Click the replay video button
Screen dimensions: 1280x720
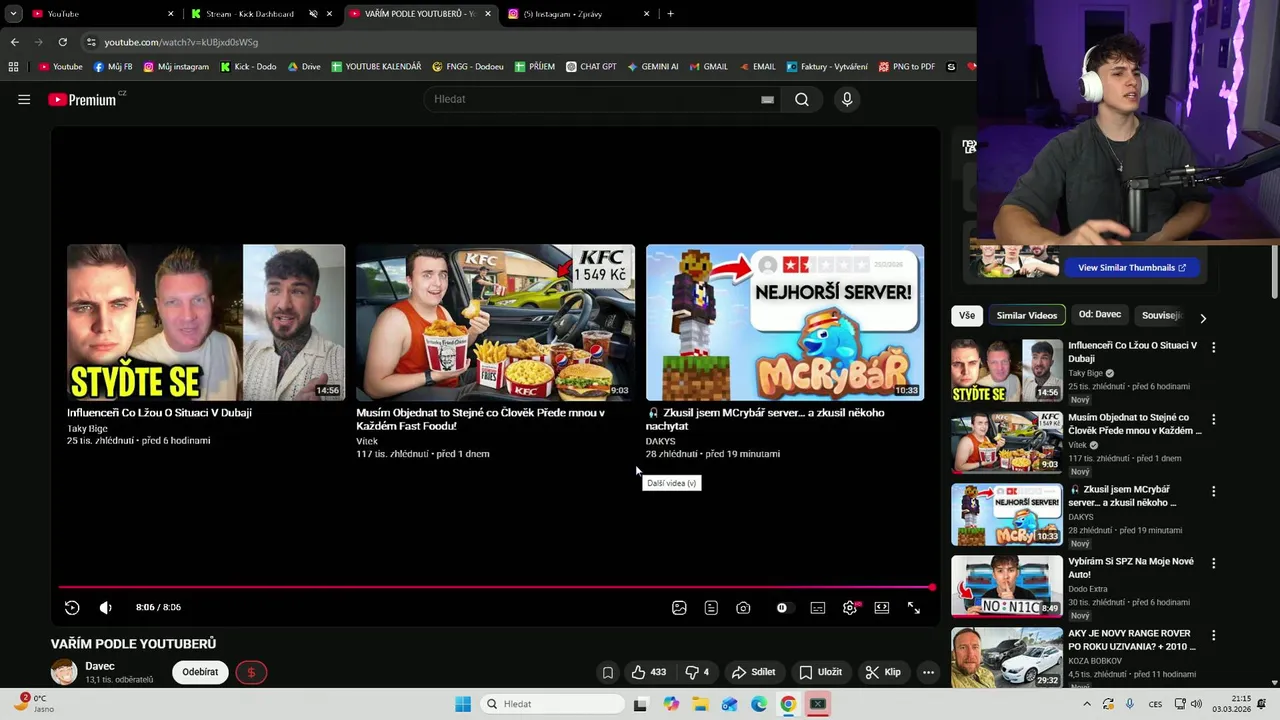[72, 608]
